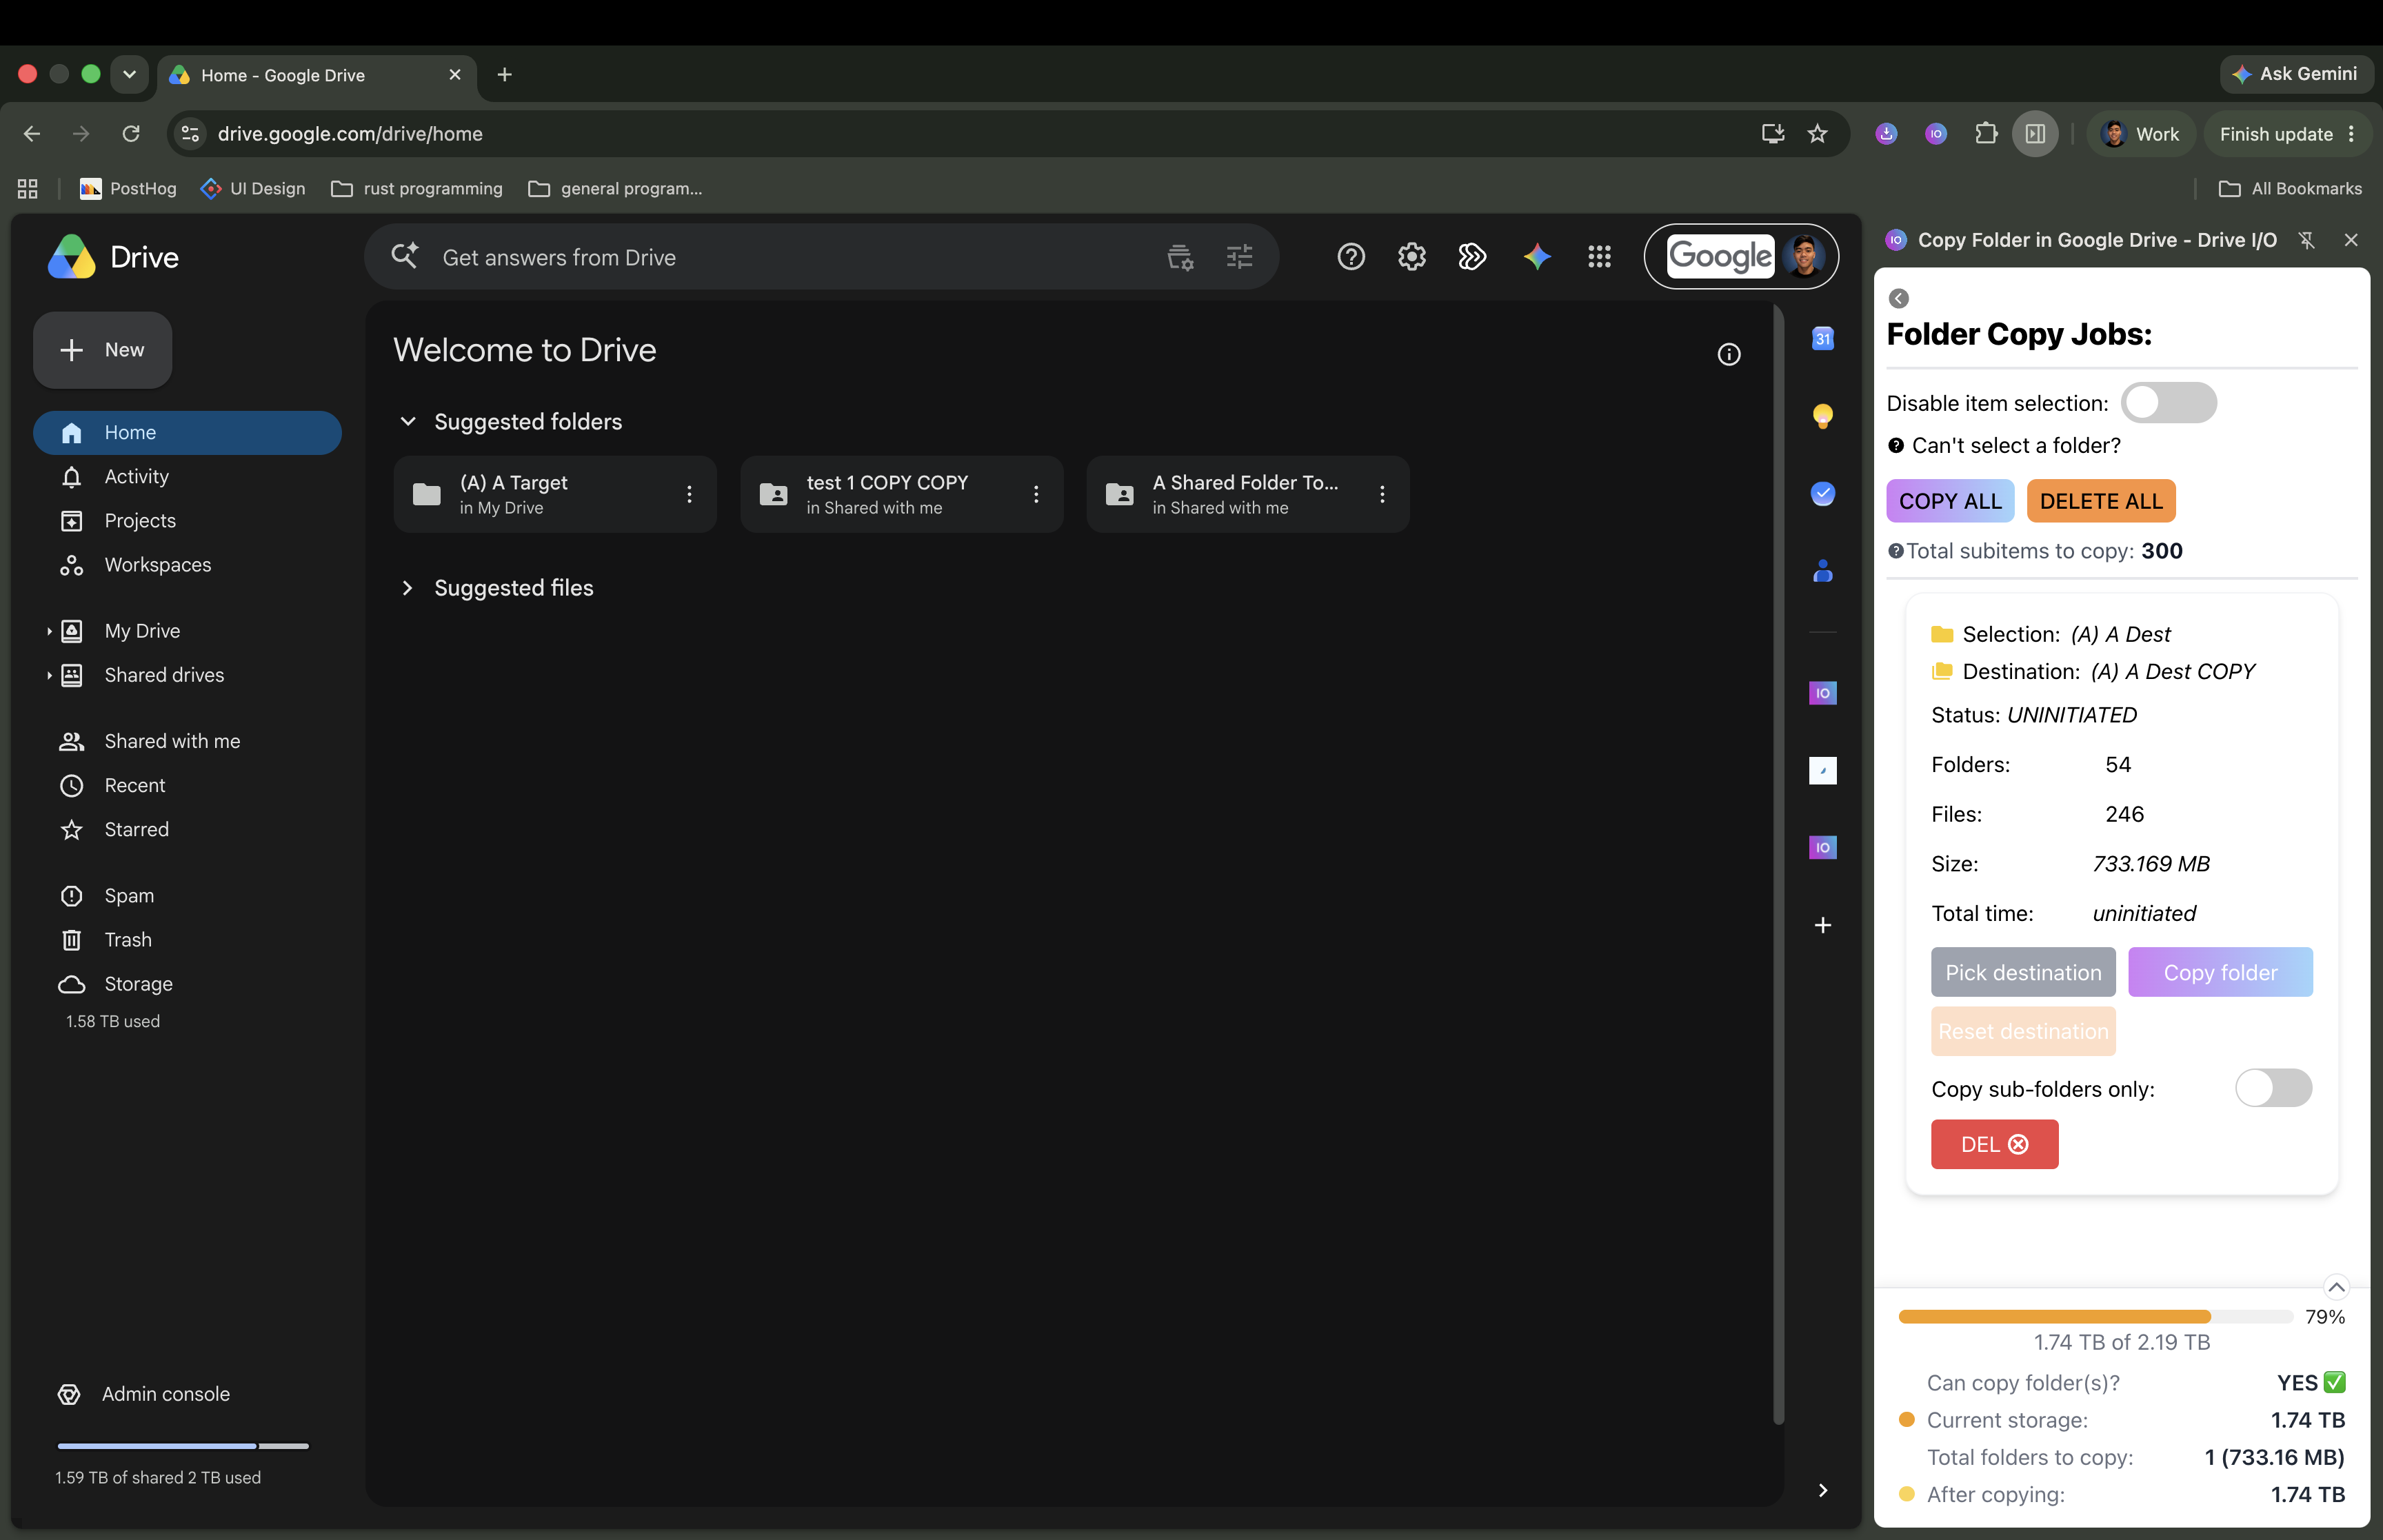Click the Gemini sparkle icon in Drive header
The height and width of the screenshot is (1540, 2383).
pyautogui.click(x=1536, y=257)
